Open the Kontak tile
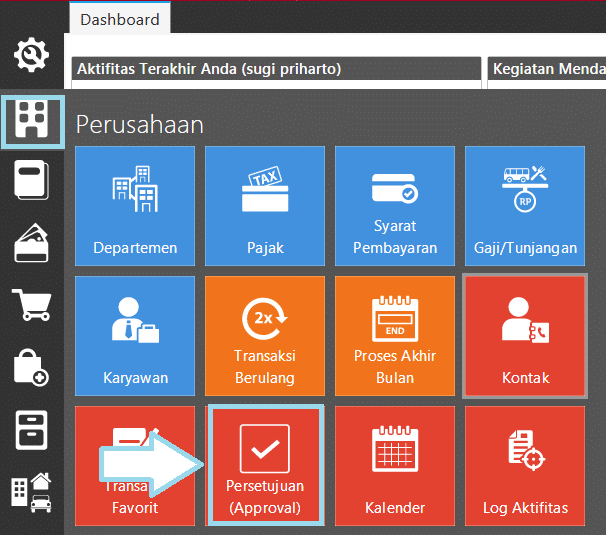Viewport: 606px width, 535px height. click(x=525, y=336)
